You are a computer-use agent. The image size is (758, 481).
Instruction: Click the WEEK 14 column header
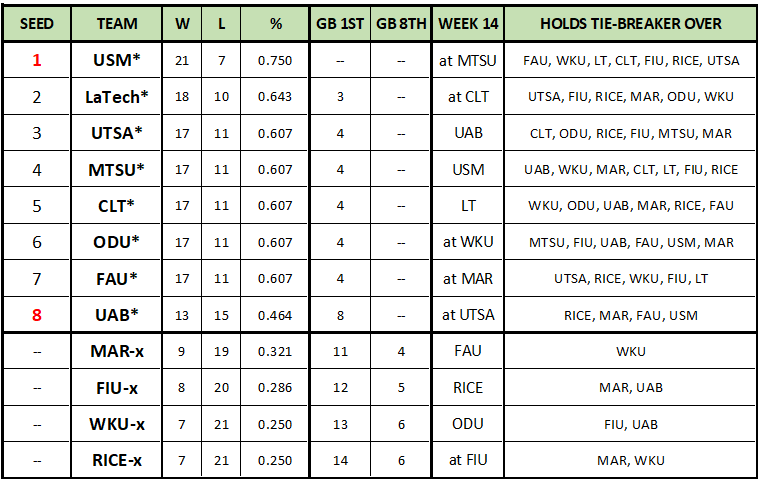click(x=467, y=23)
